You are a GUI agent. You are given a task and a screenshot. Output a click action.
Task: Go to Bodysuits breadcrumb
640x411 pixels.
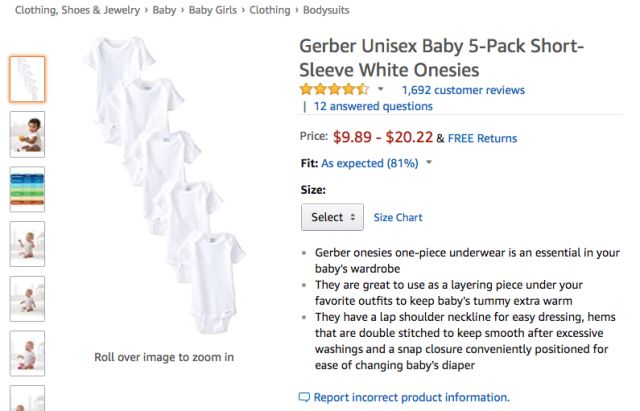click(x=326, y=10)
